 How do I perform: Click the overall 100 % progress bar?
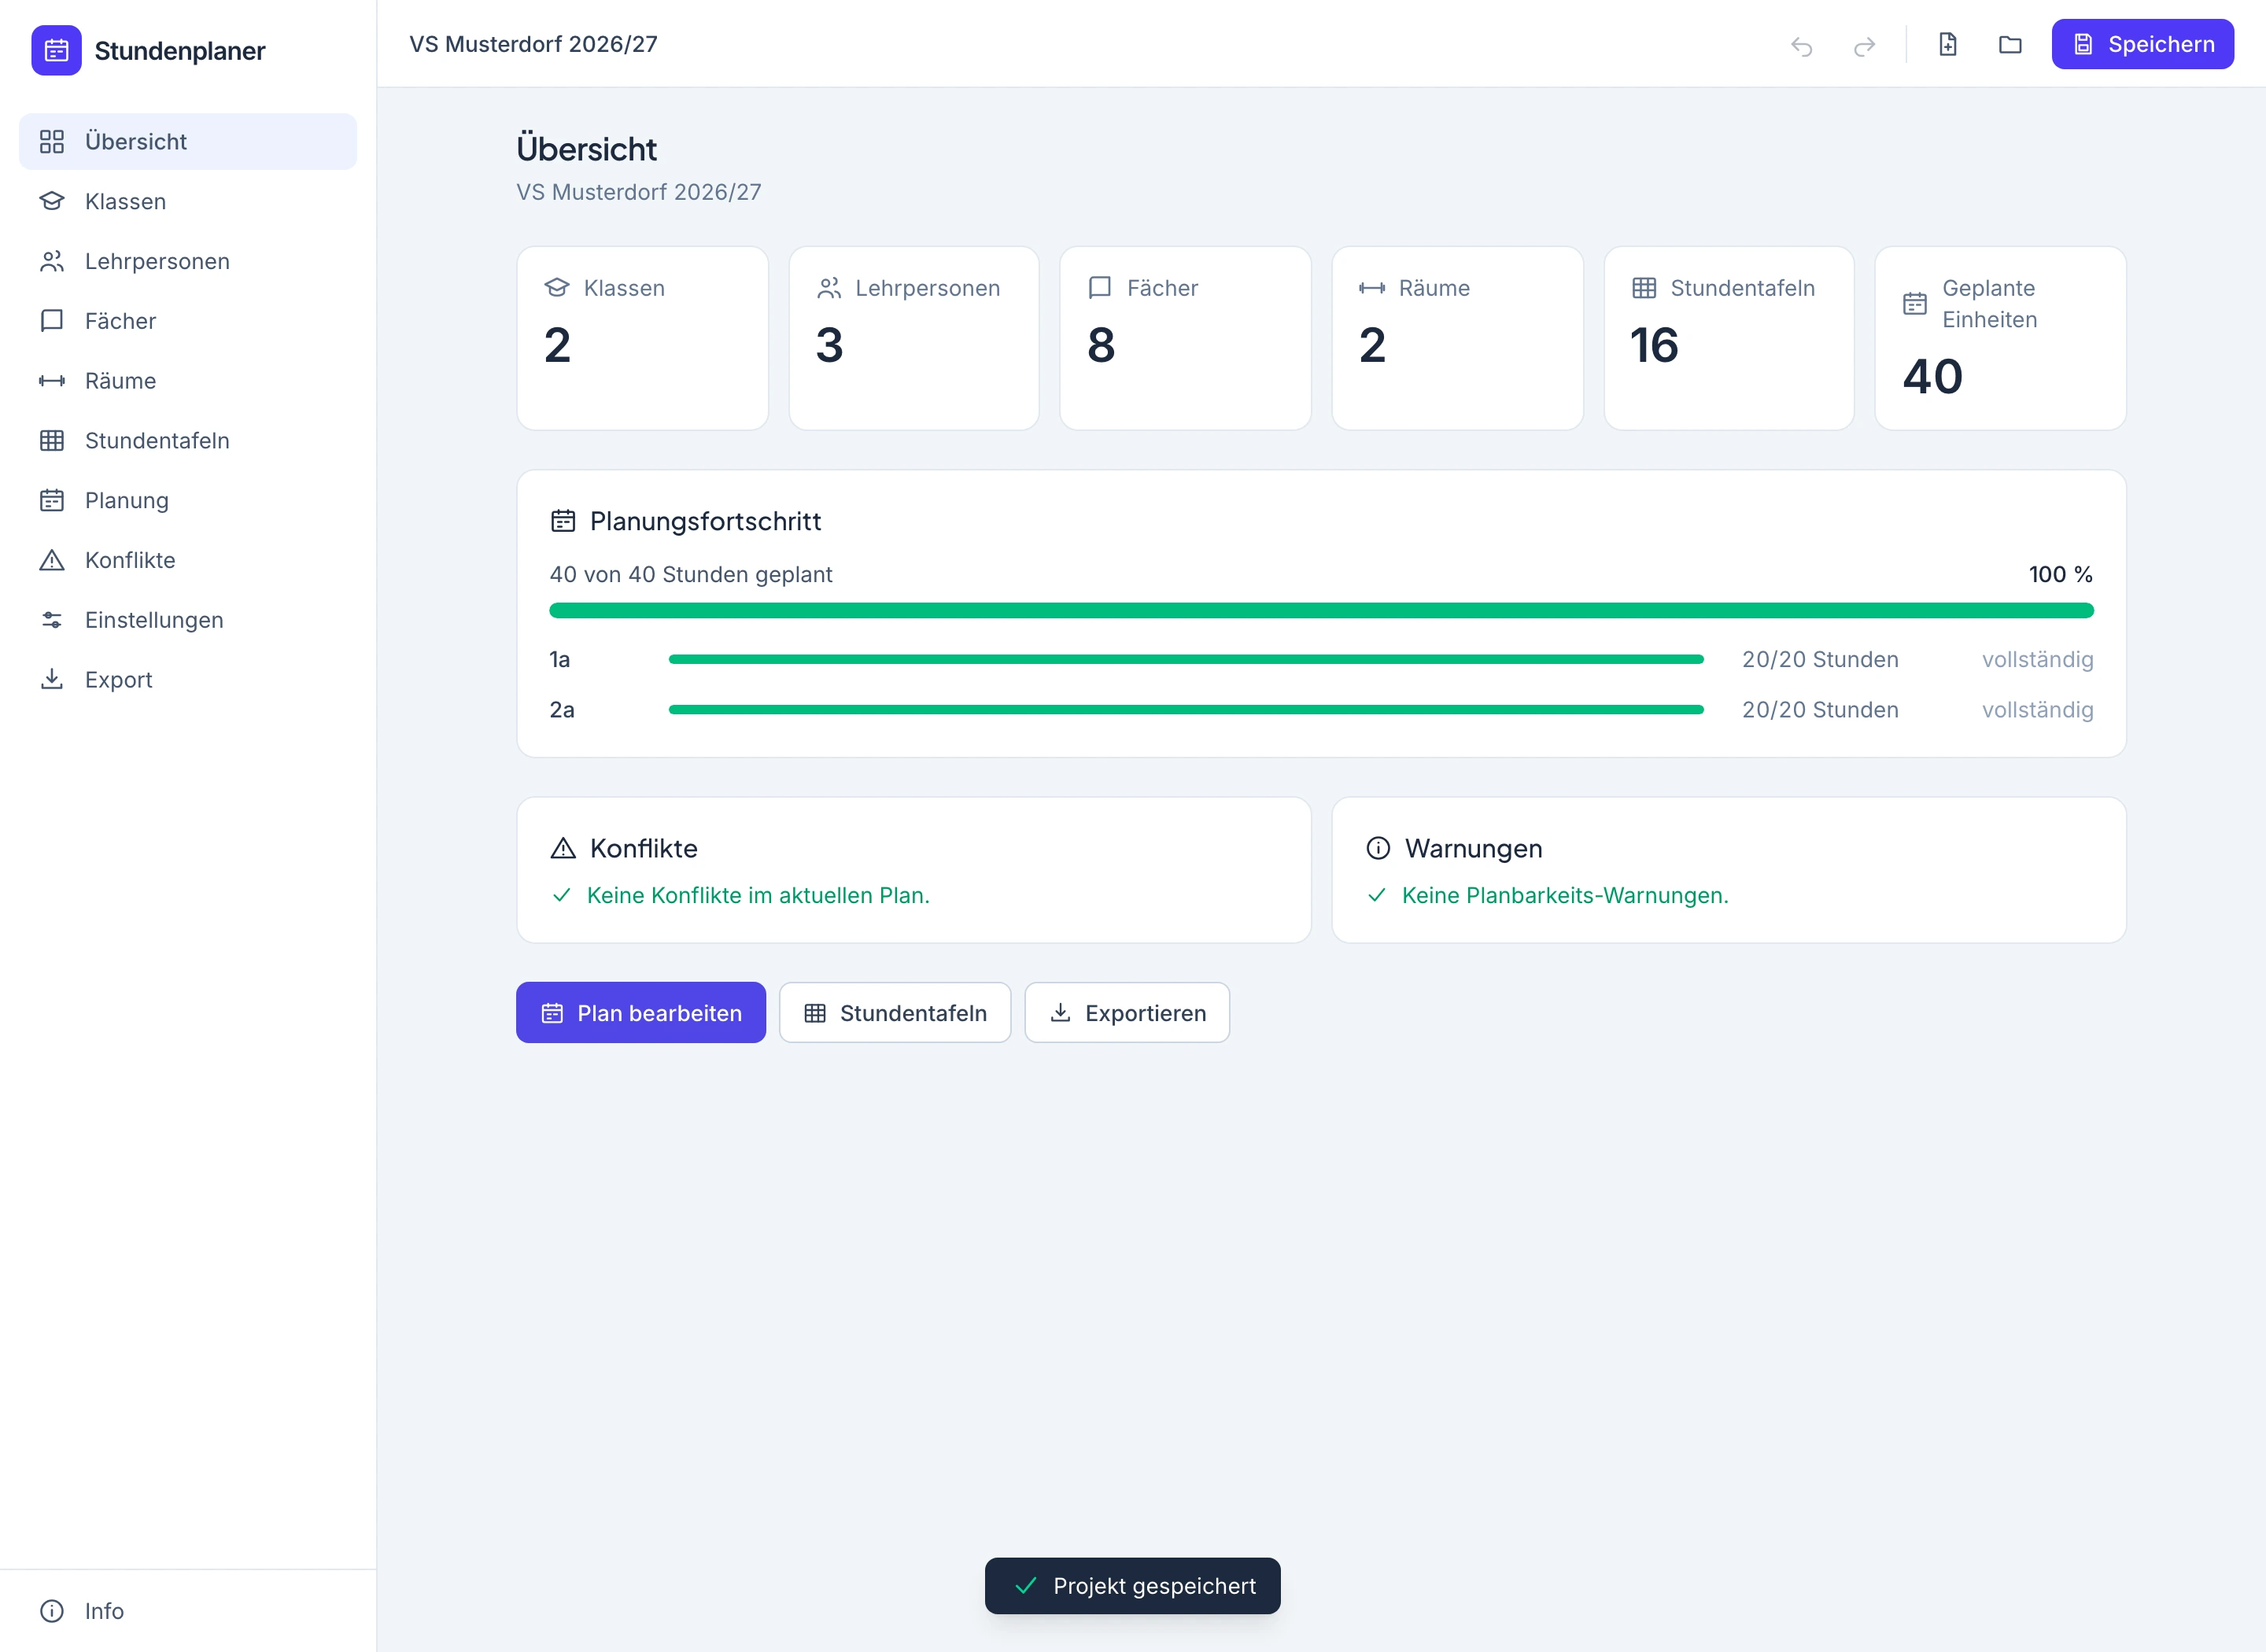pos(1321,611)
